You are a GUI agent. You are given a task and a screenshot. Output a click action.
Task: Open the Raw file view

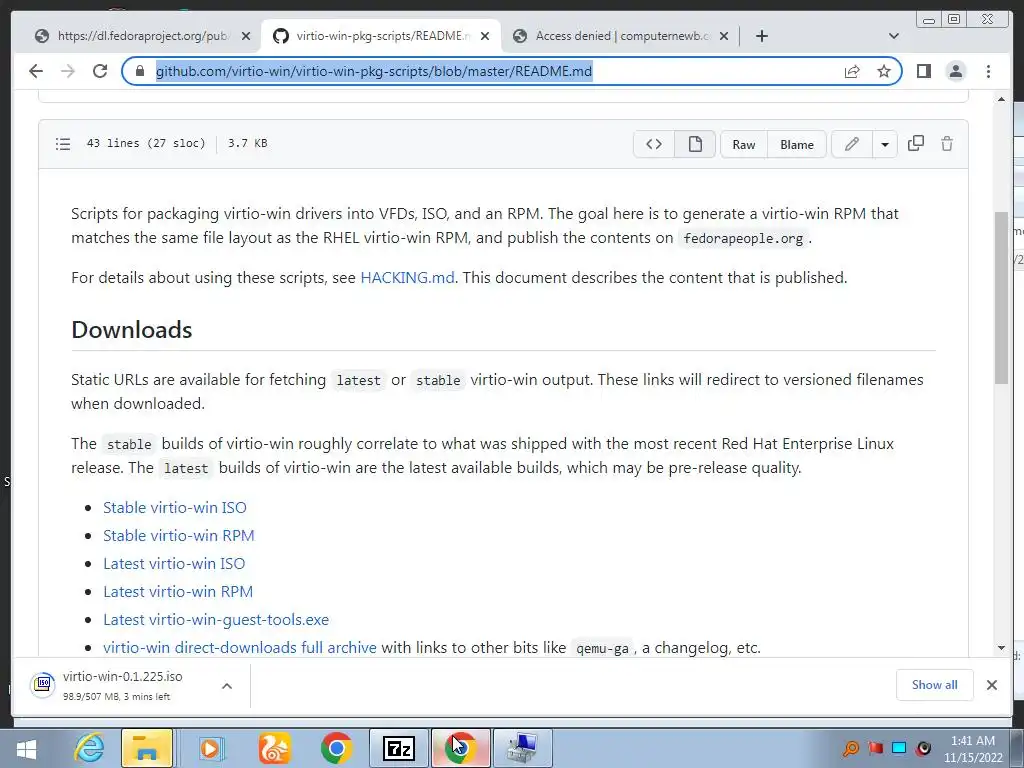(x=744, y=144)
